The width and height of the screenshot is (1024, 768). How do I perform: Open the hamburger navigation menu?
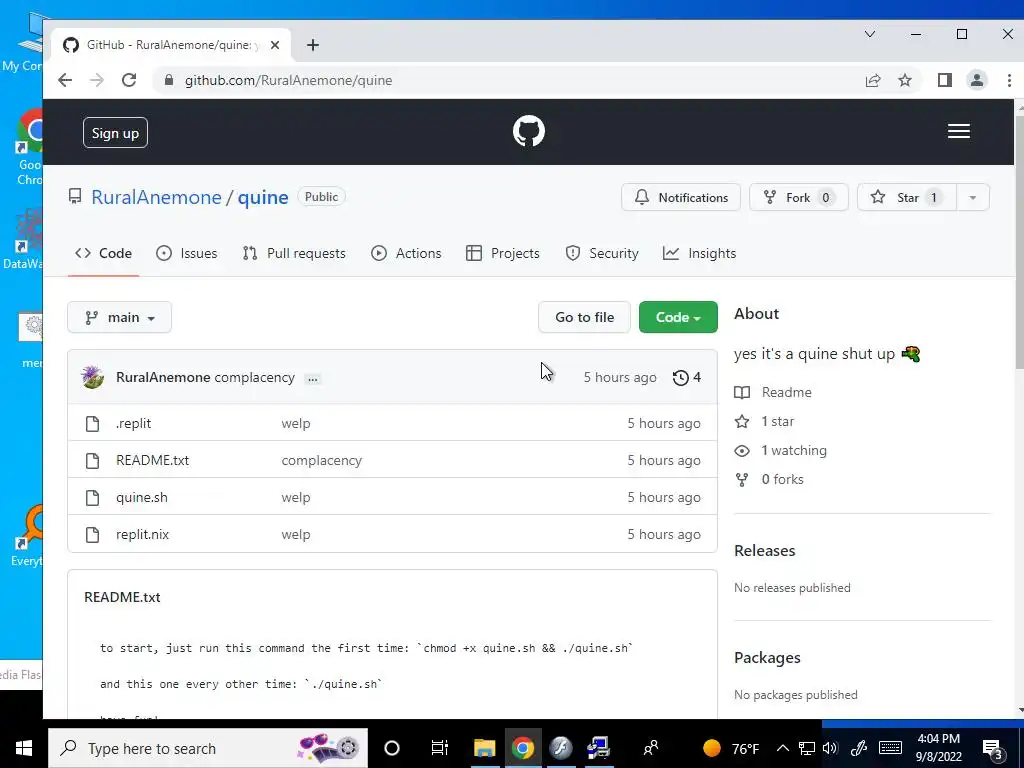click(958, 131)
